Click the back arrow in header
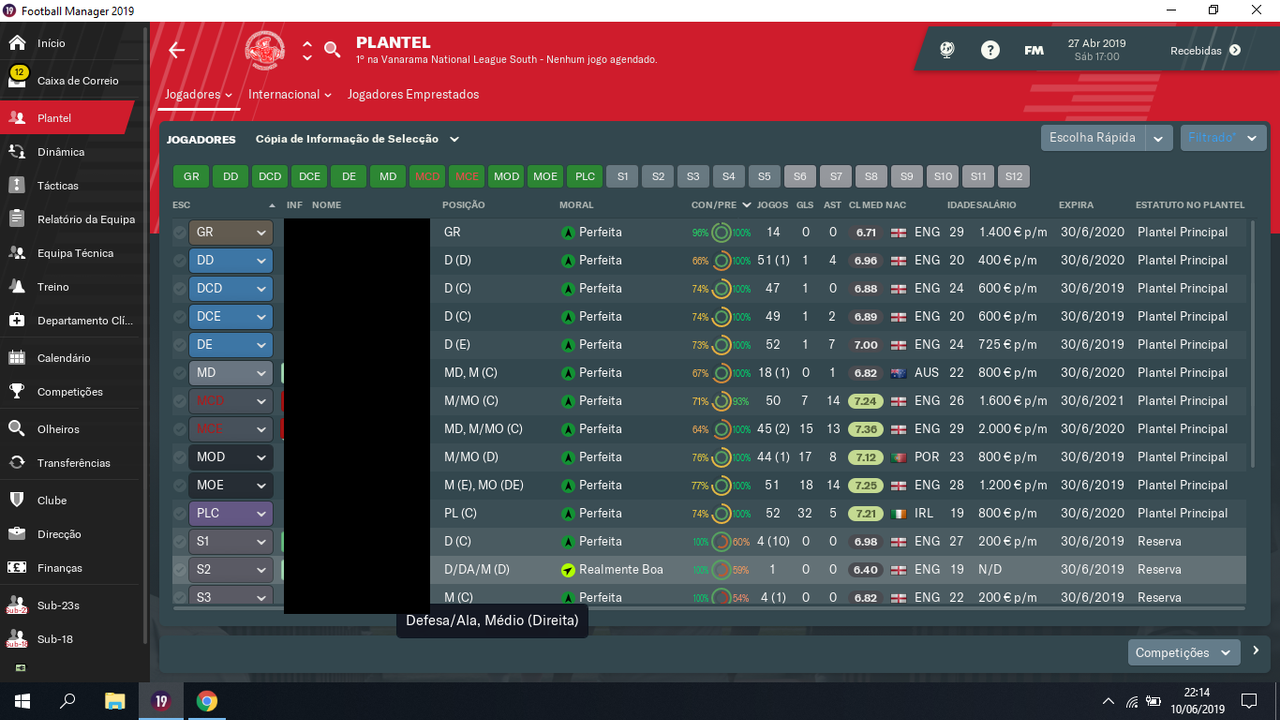This screenshot has width=1280, height=720. pos(177,50)
